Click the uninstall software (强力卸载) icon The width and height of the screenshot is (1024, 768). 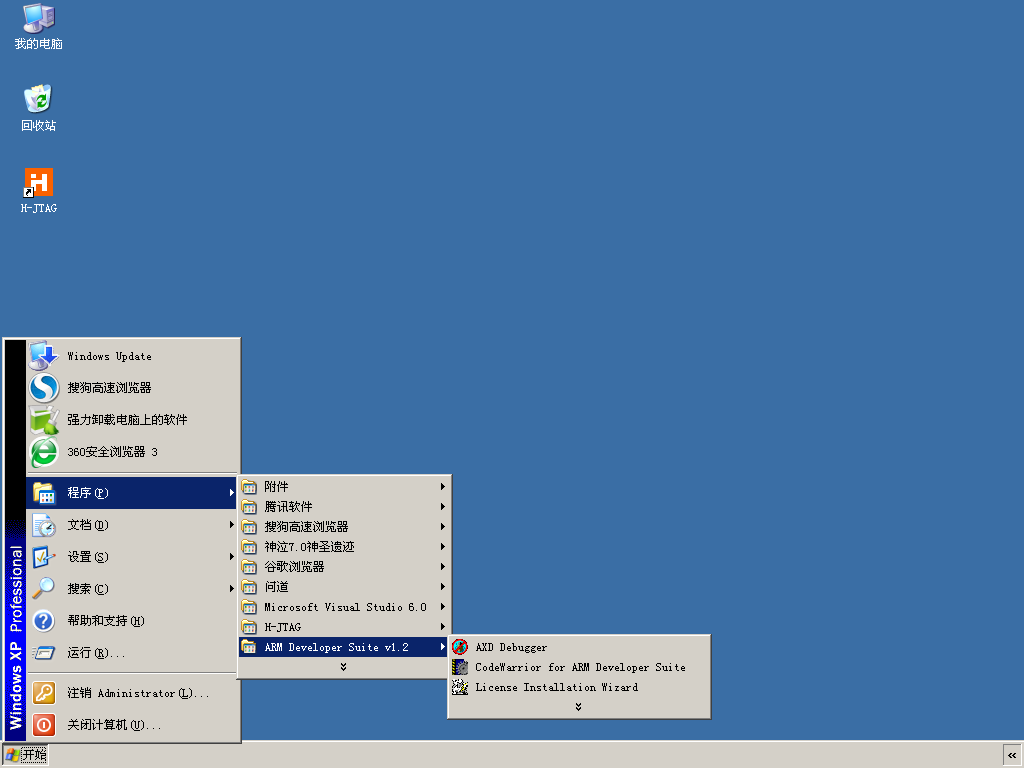44,420
